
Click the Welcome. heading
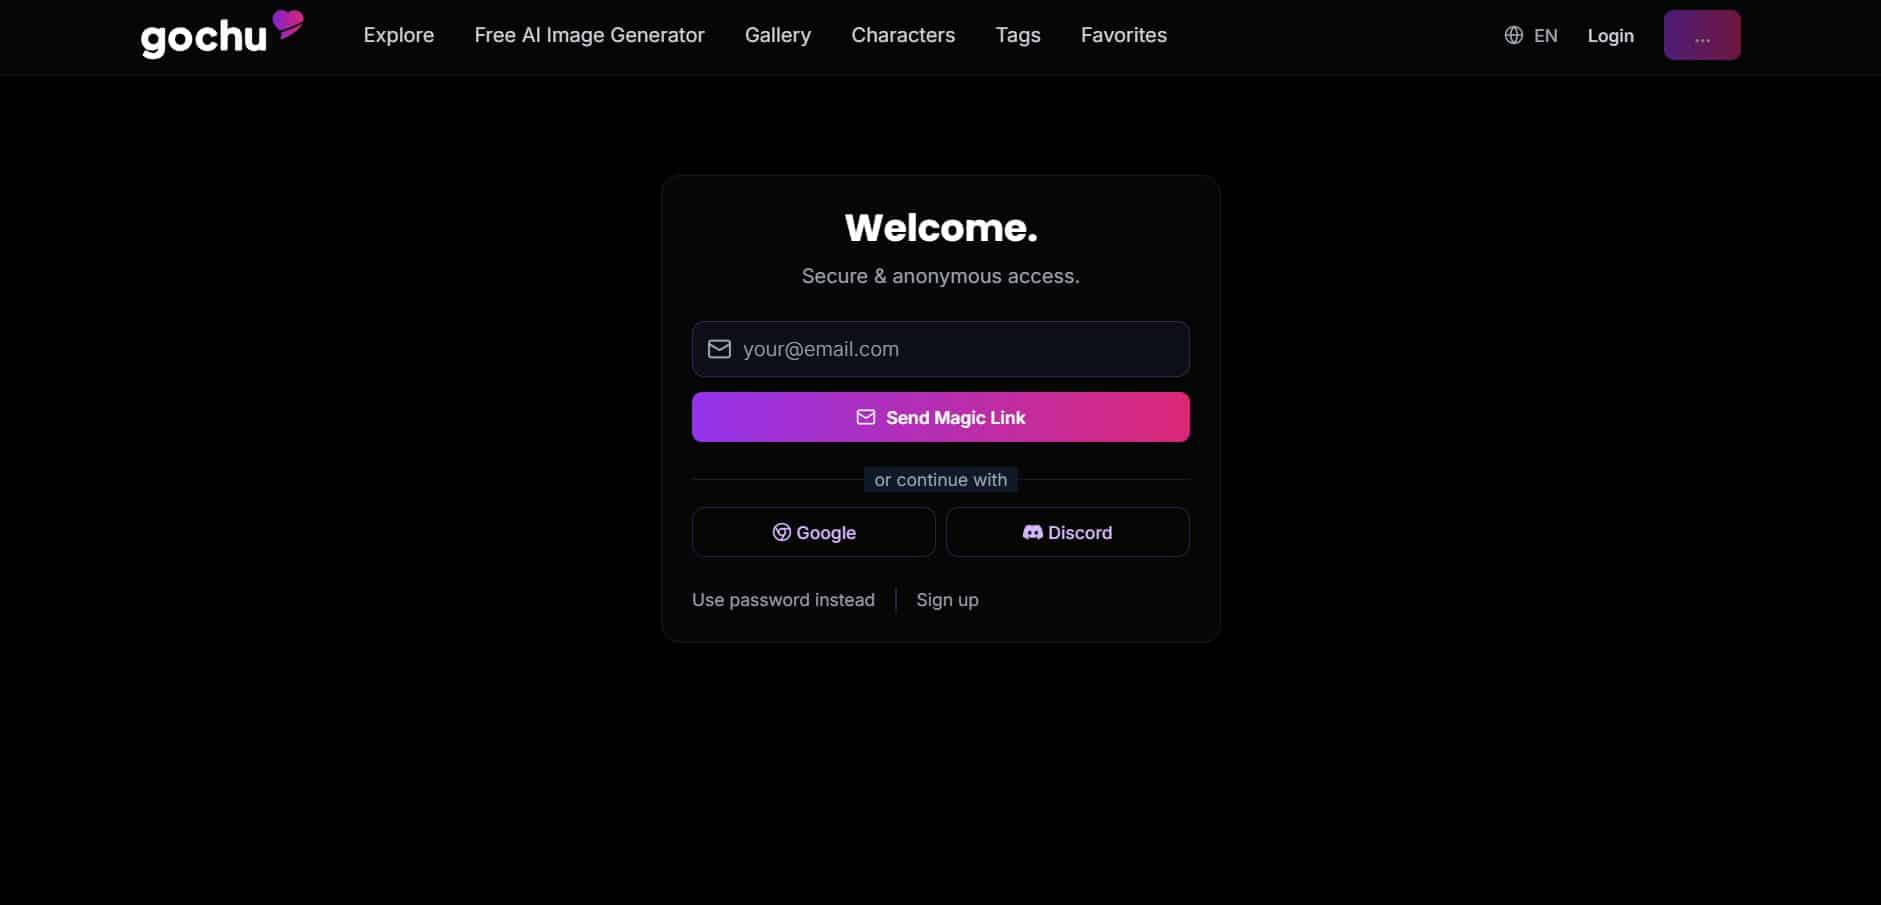(941, 228)
